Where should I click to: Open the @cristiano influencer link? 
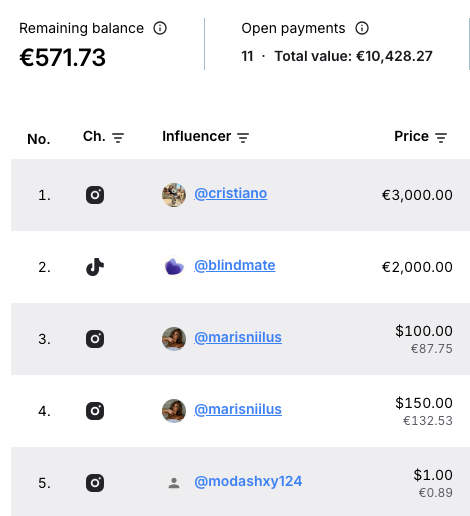231,194
